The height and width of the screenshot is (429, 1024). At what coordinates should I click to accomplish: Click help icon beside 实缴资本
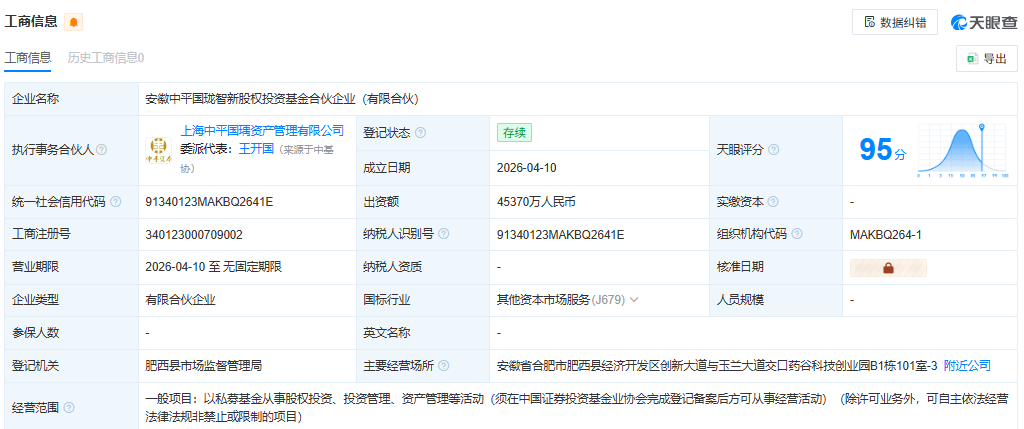click(774, 202)
